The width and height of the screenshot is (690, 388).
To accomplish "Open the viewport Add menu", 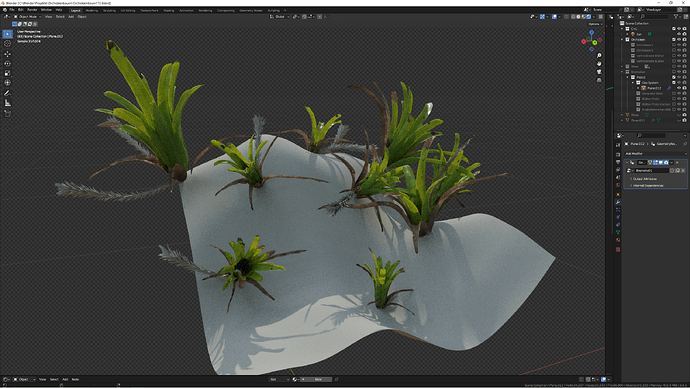I will point(71,17).
